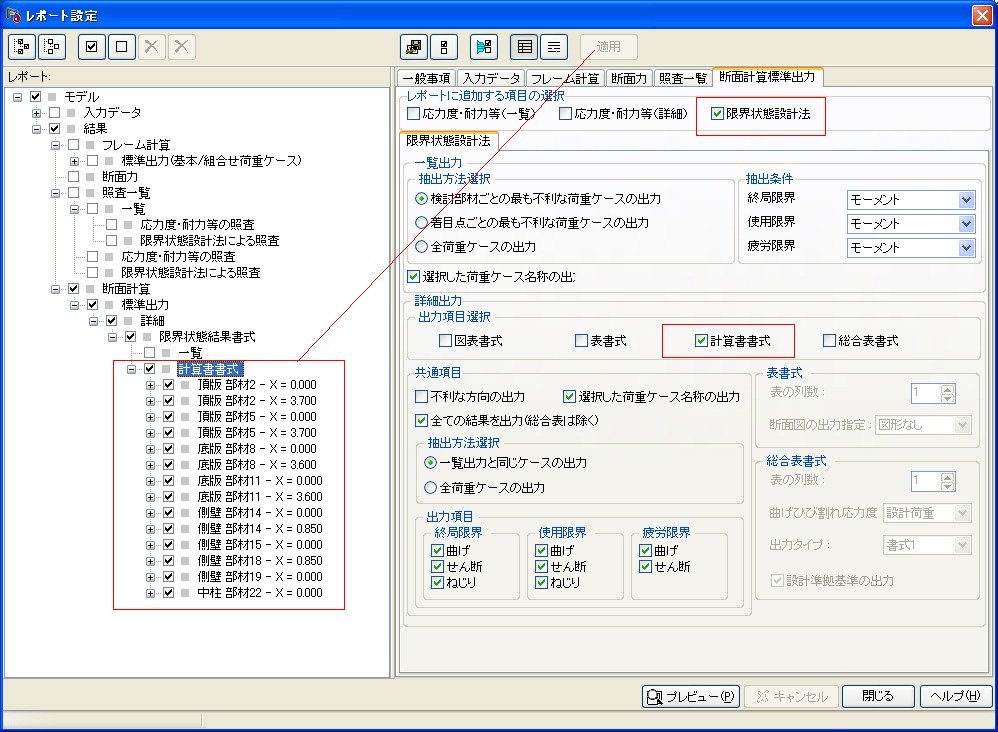Open the 一般事項 tab
This screenshot has height=732, width=998.
[x=426, y=78]
